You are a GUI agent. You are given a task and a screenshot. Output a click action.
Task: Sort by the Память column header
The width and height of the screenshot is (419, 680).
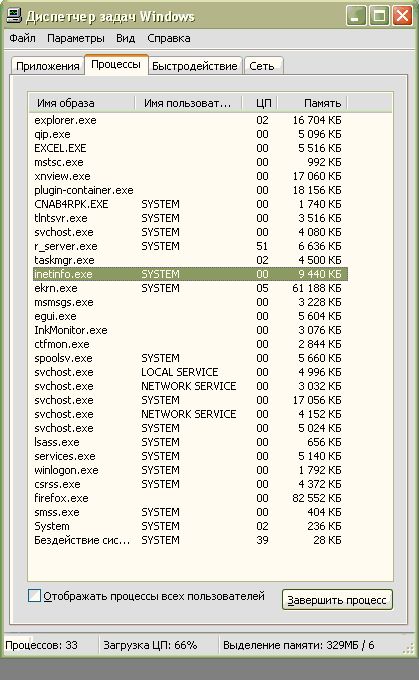[312, 103]
